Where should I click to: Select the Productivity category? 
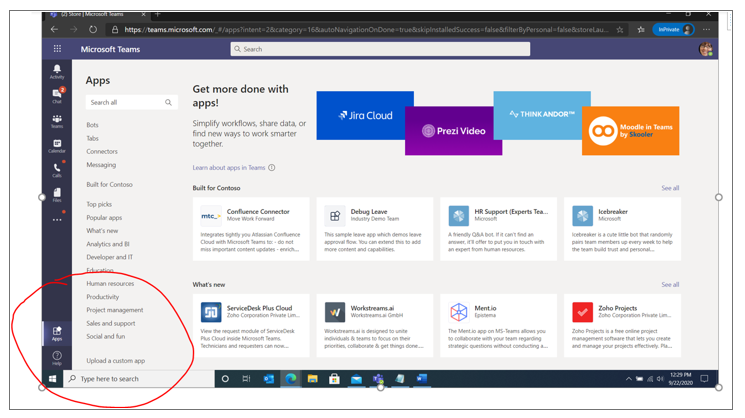(x=103, y=297)
